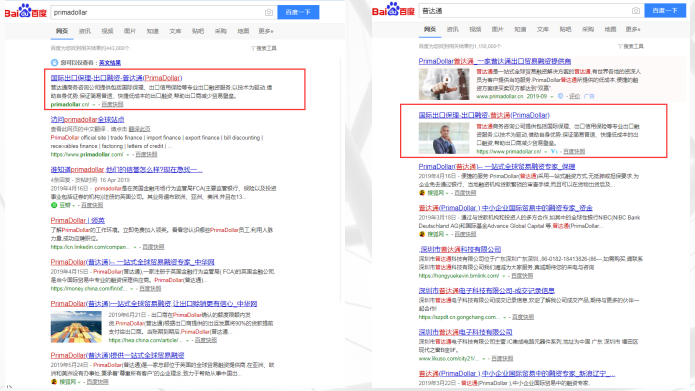Open 深圳市普达通电子科技有限公司-成交记录信息 result
This screenshot has height=391, width=695.
487,291
